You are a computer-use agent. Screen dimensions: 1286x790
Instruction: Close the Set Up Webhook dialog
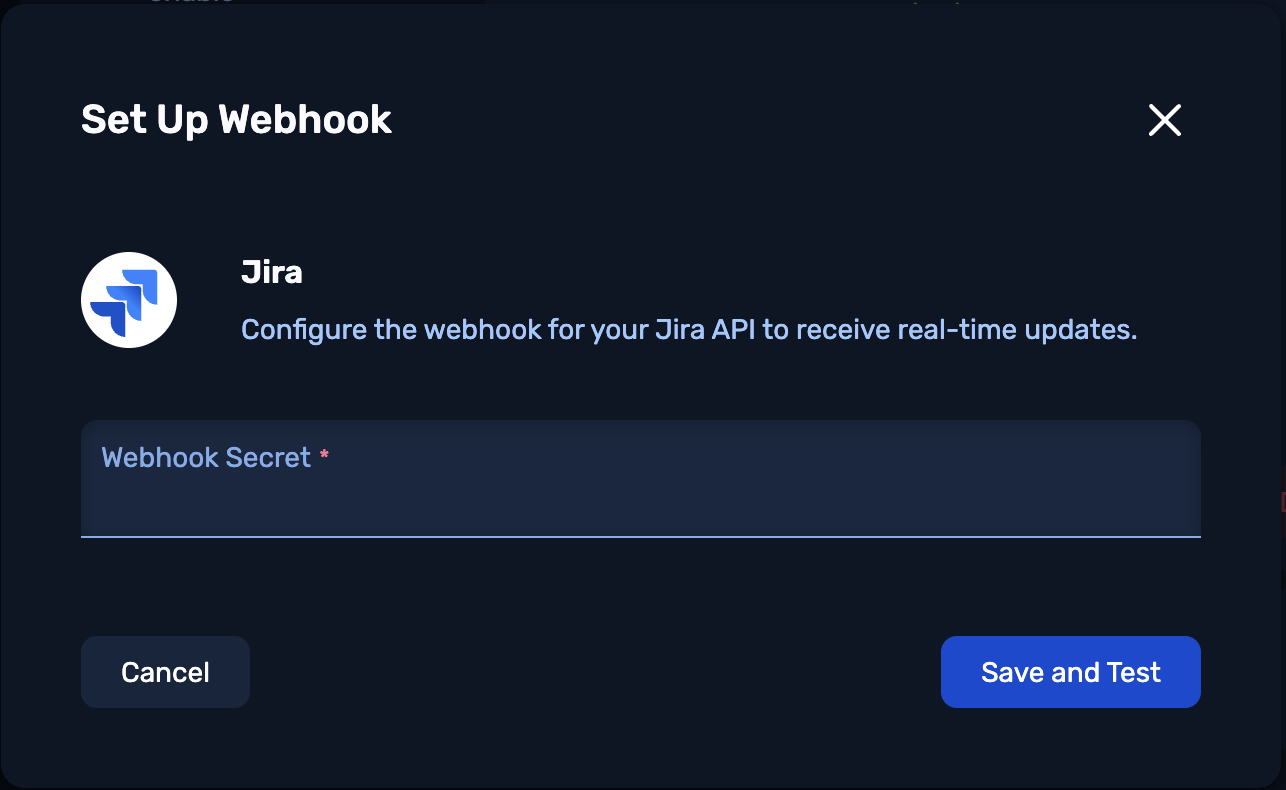click(x=1164, y=120)
